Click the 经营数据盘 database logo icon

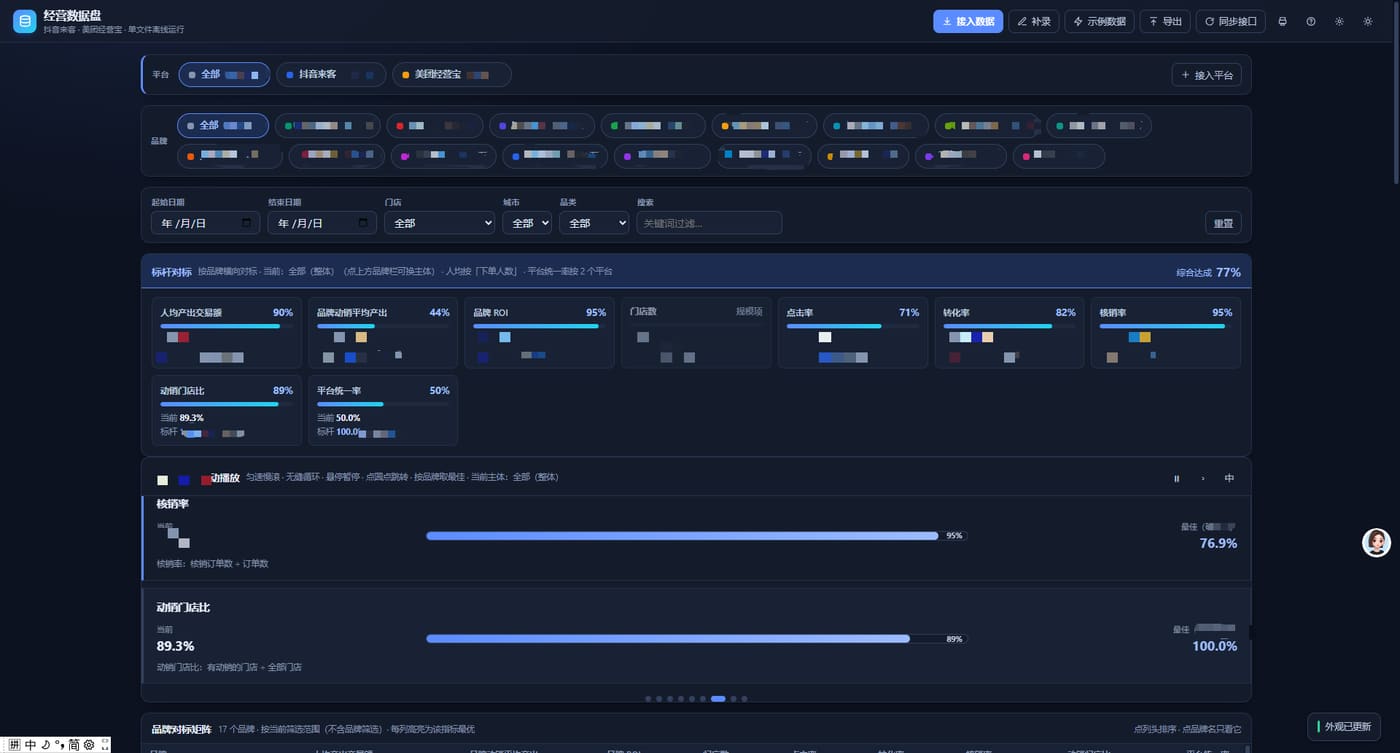24,21
